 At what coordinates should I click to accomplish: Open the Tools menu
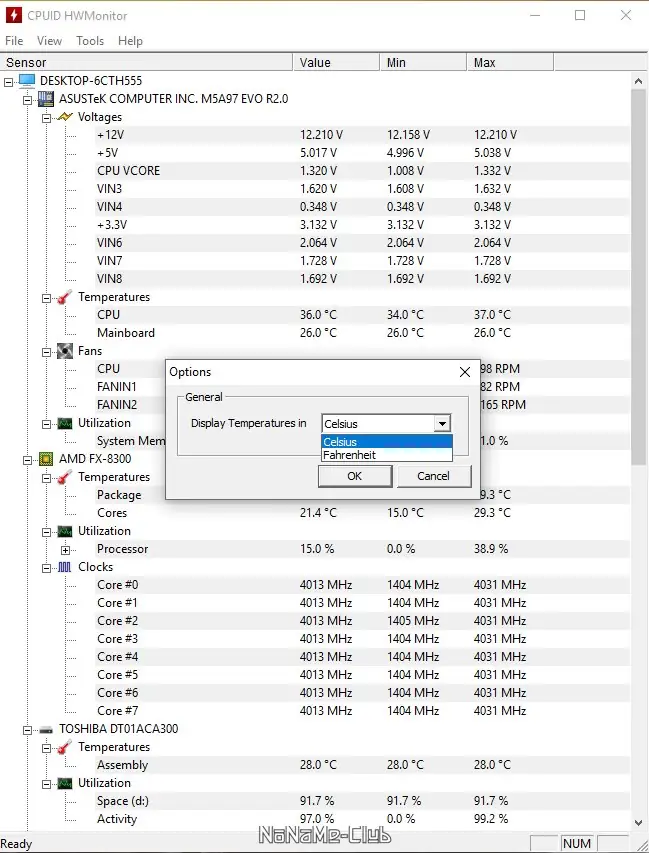pos(90,41)
